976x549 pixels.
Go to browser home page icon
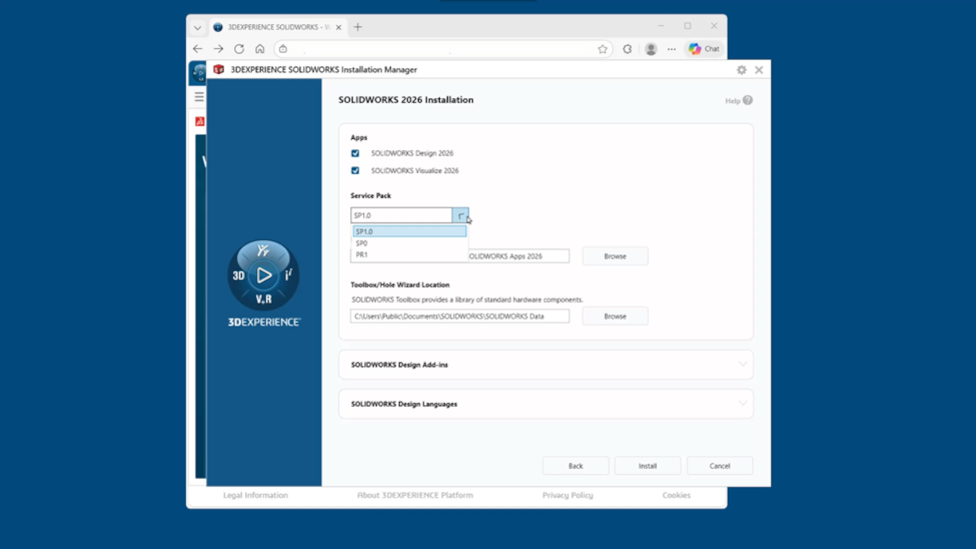[x=260, y=49]
